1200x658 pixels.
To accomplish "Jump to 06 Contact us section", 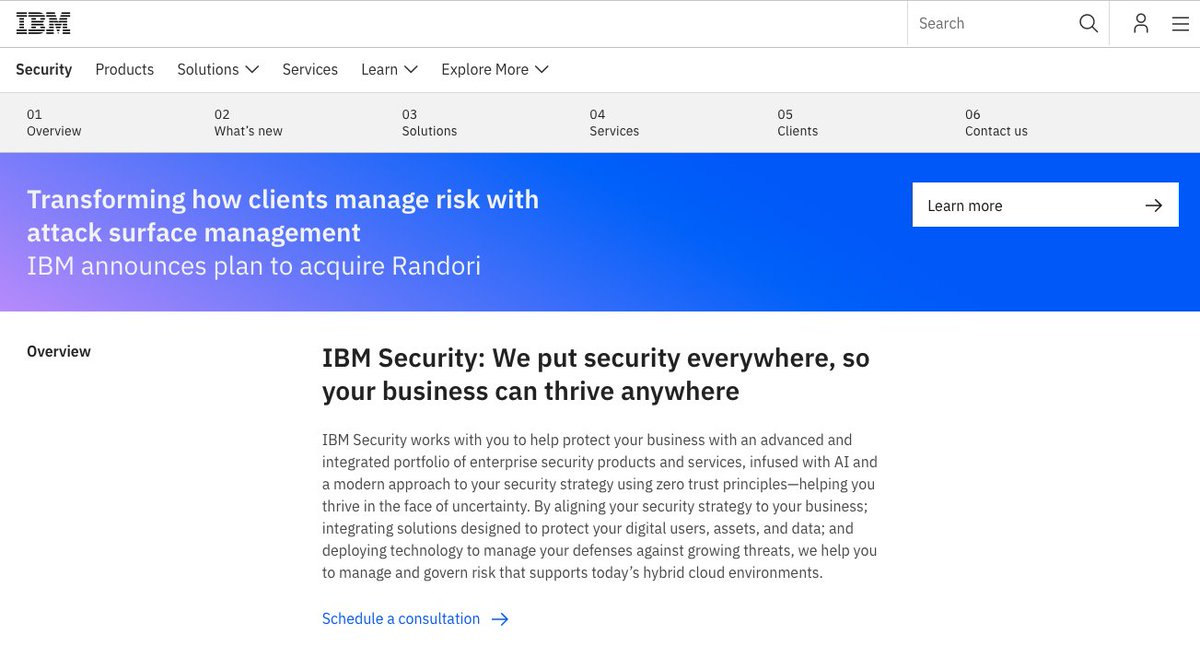I will (x=996, y=123).
